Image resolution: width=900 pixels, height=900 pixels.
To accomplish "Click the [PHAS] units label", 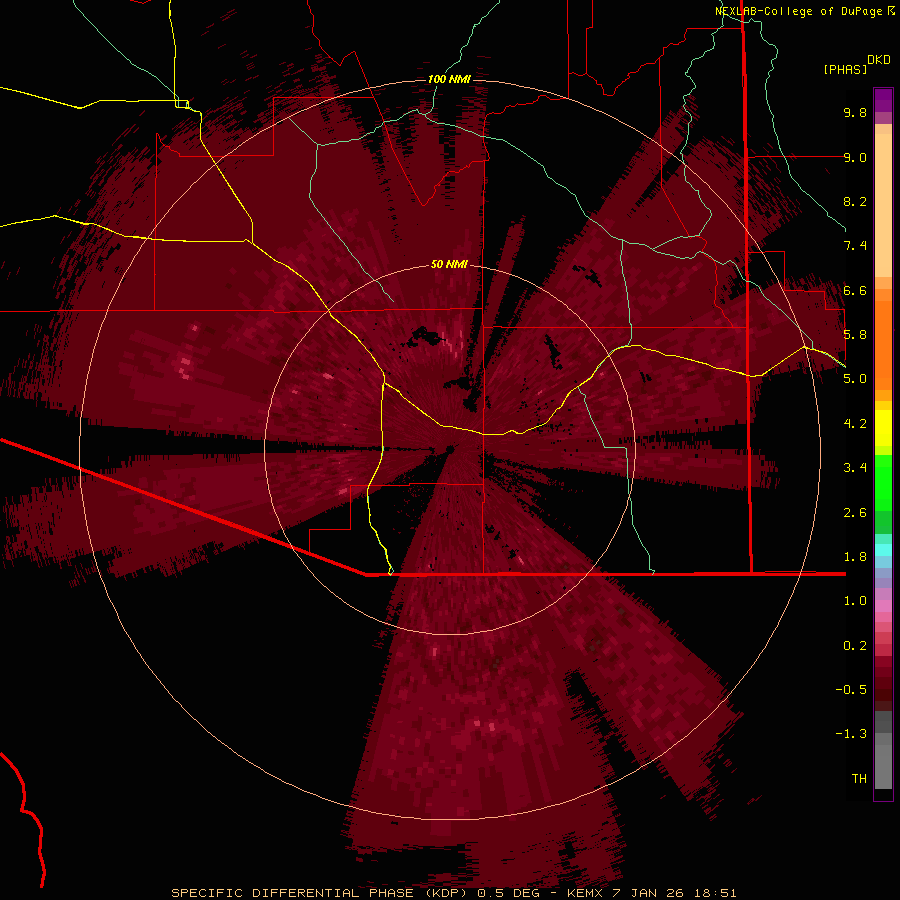I will [x=845, y=69].
